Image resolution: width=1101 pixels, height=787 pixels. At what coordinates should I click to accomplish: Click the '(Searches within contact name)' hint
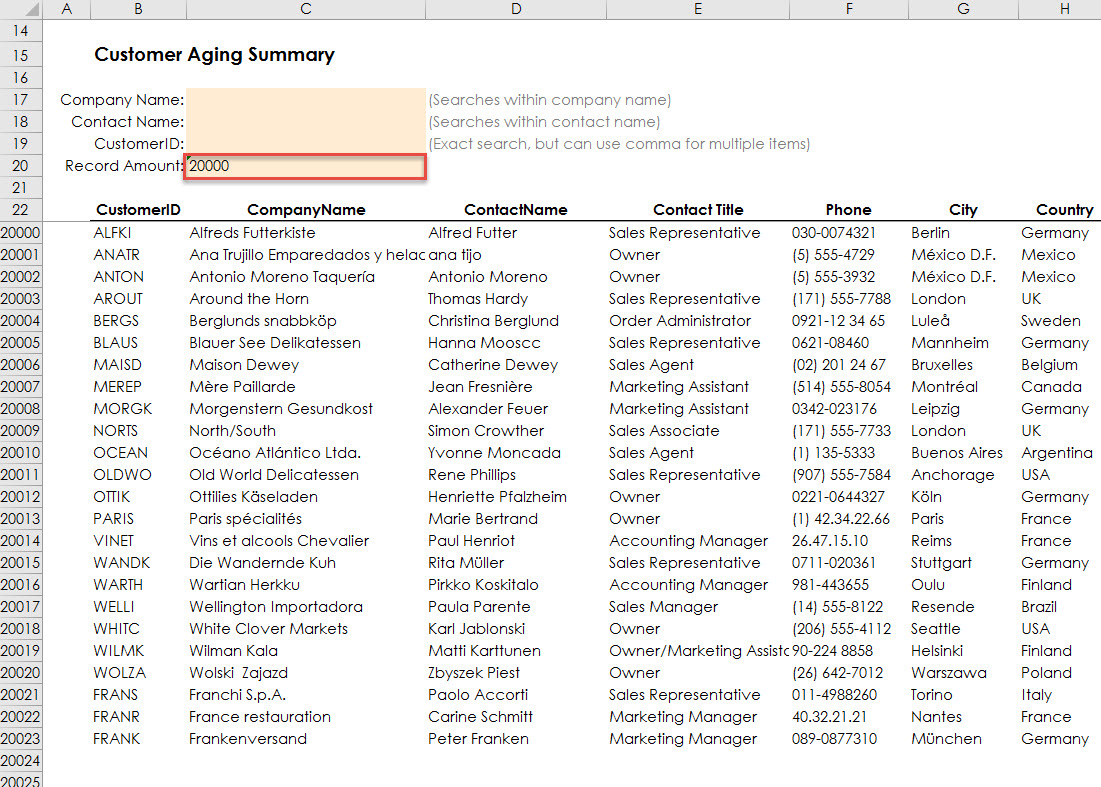(x=544, y=121)
